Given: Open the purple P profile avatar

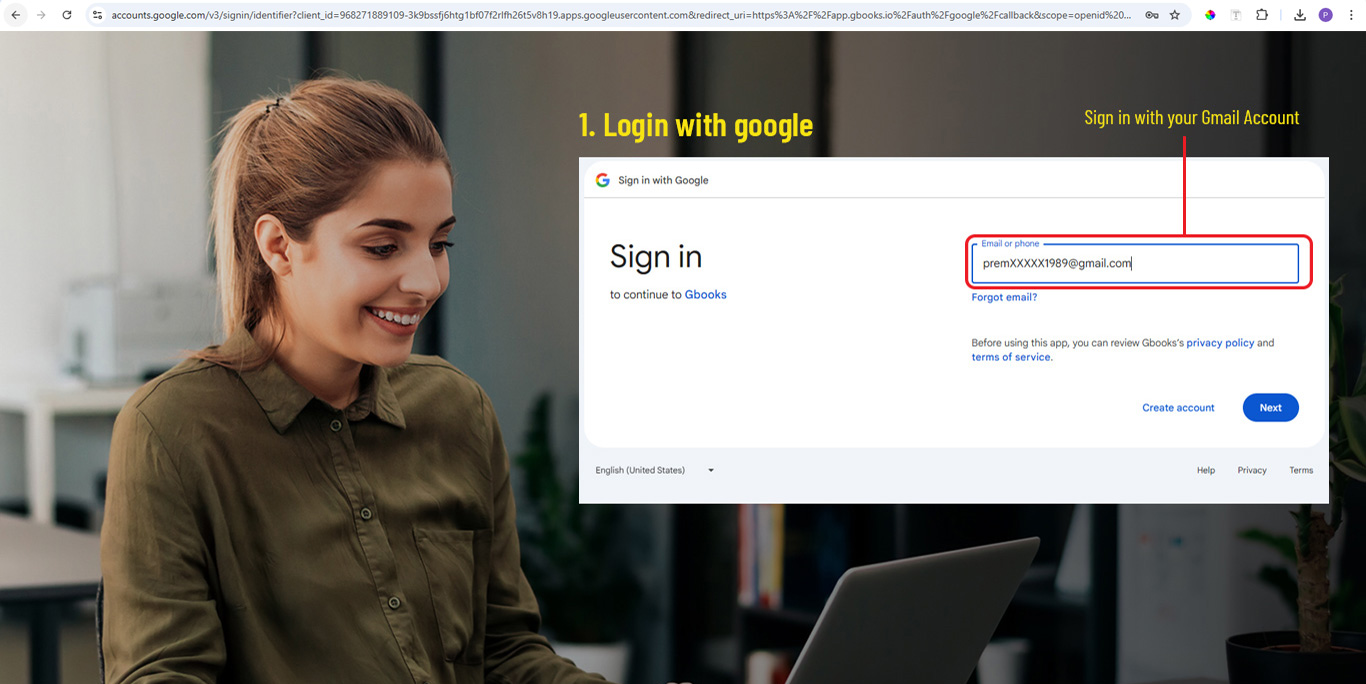Looking at the screenshot, I should [1326, 15].
